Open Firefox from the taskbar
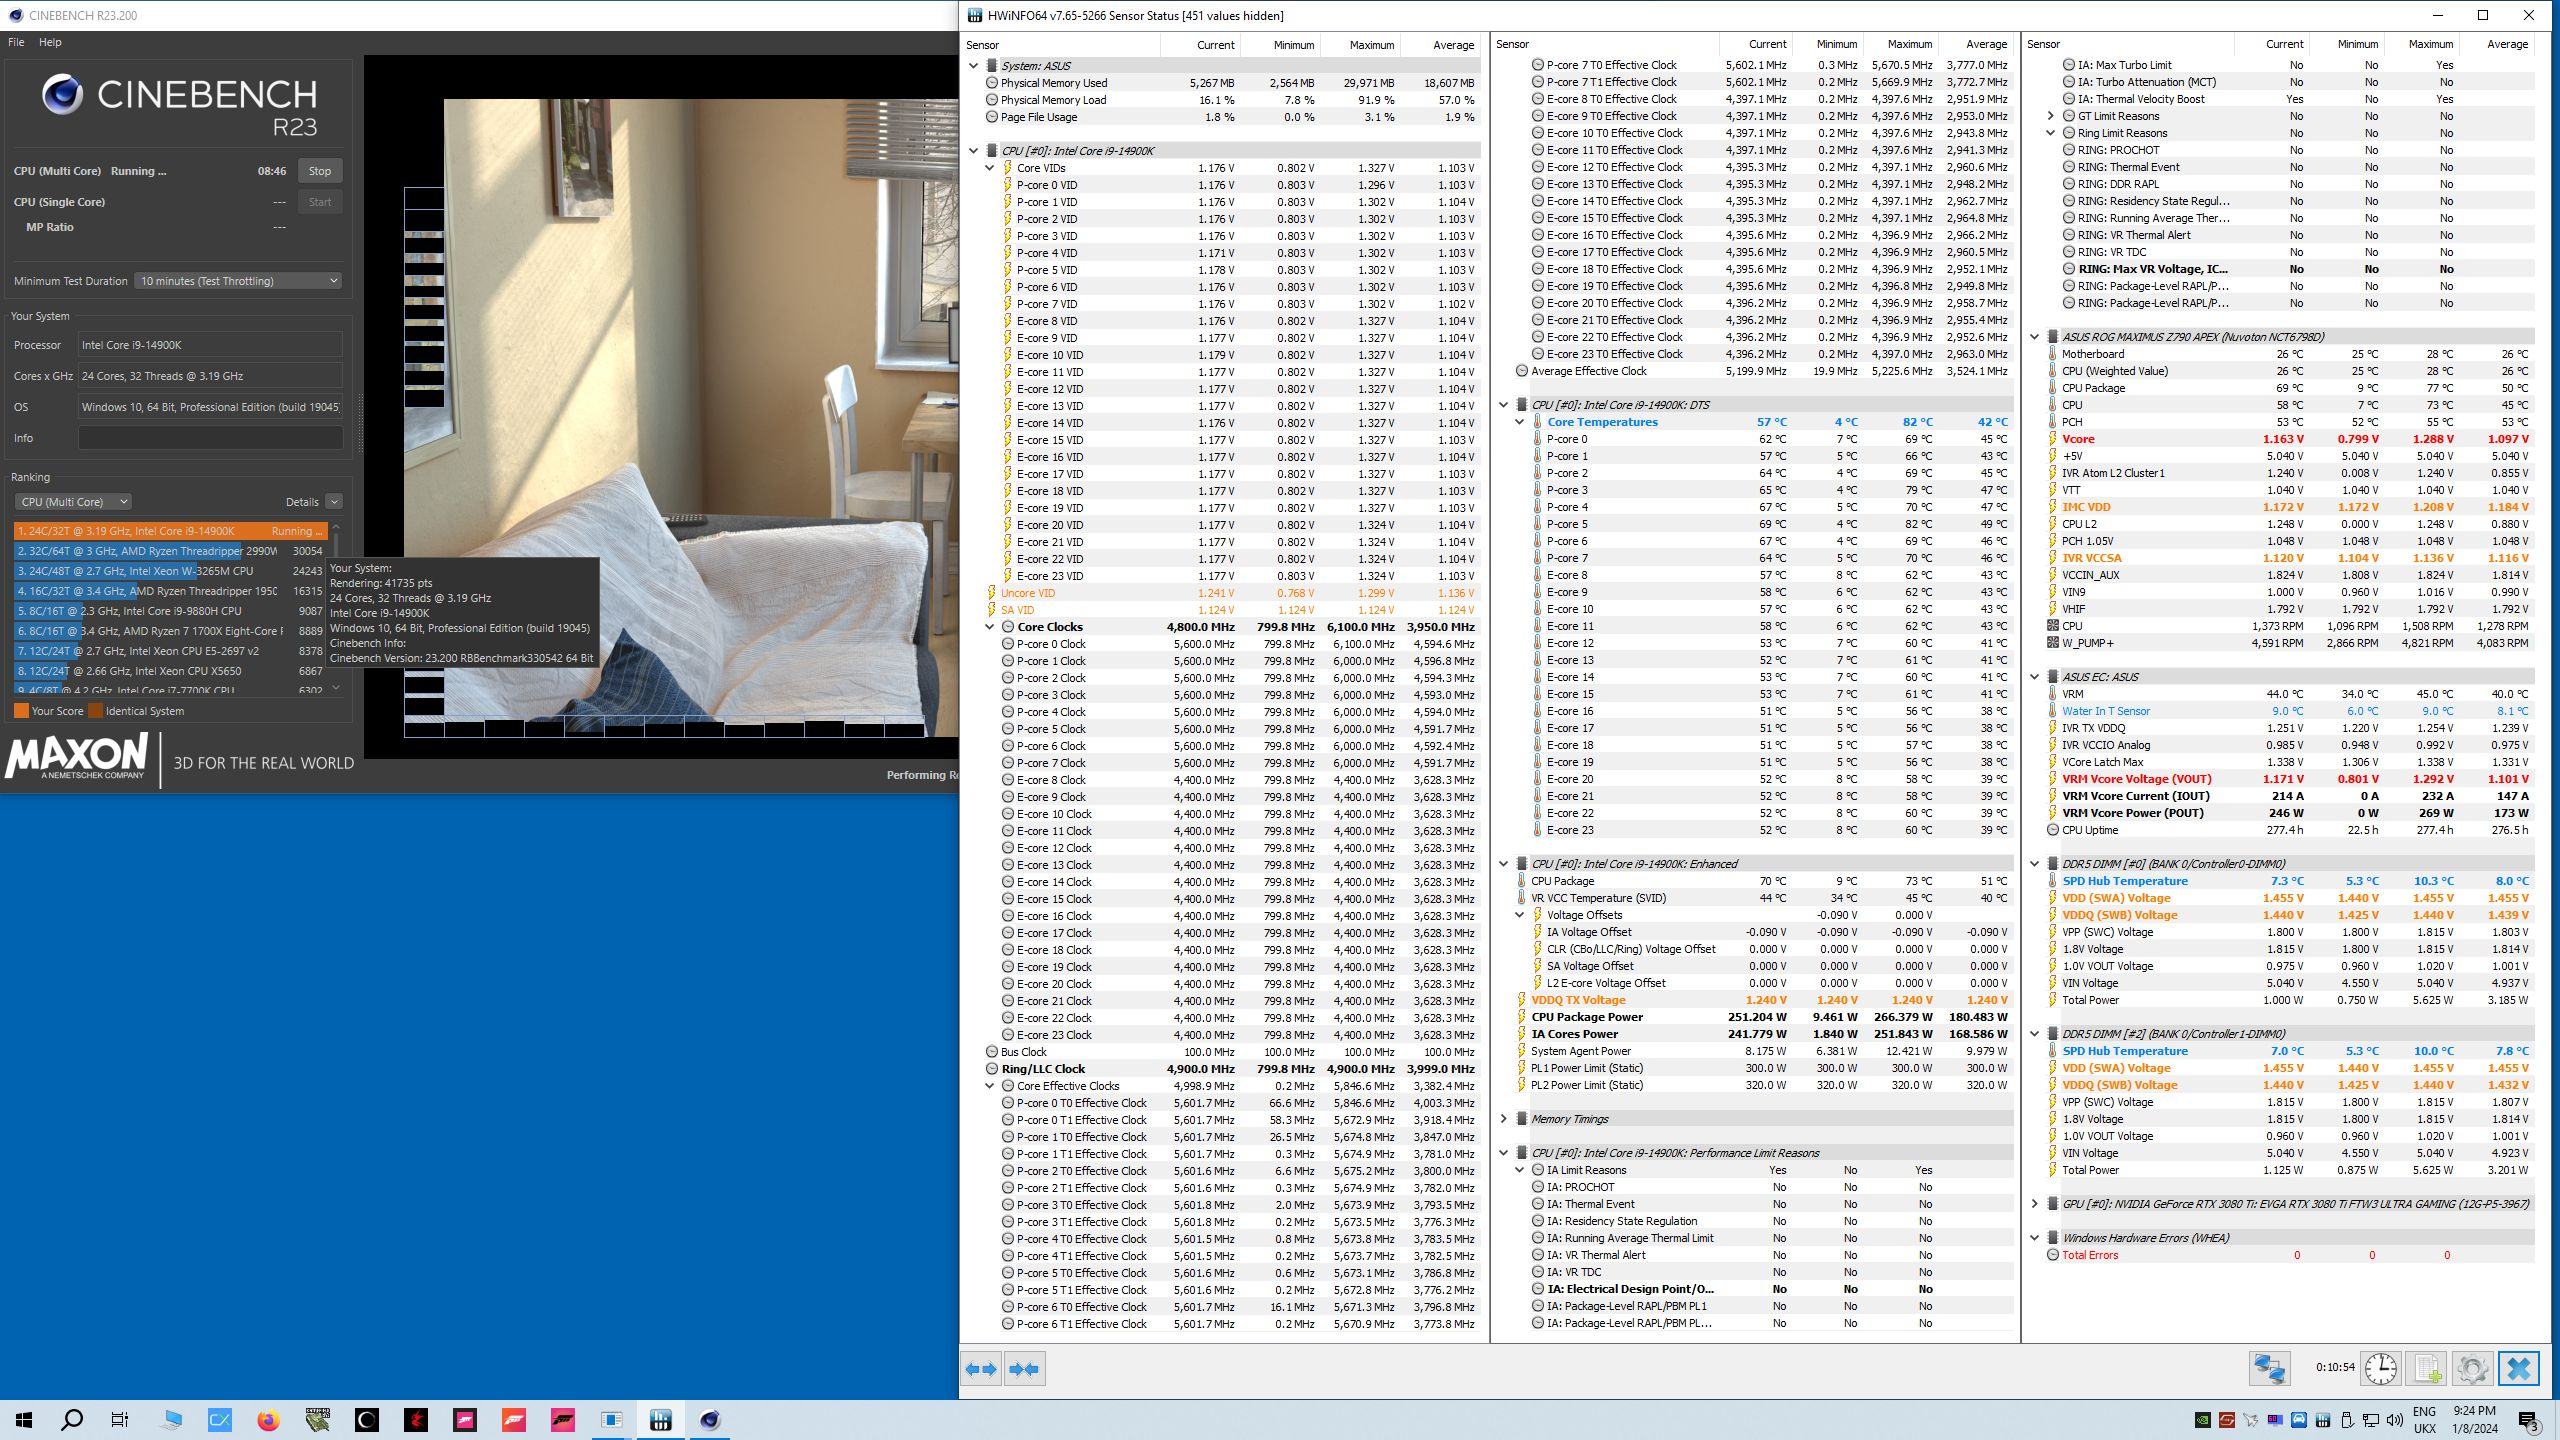 268,1420
